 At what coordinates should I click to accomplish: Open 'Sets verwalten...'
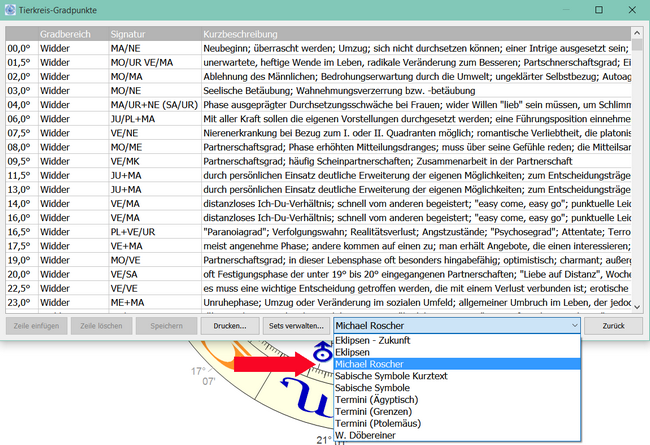pyautogui.click(x=296, y=326)
